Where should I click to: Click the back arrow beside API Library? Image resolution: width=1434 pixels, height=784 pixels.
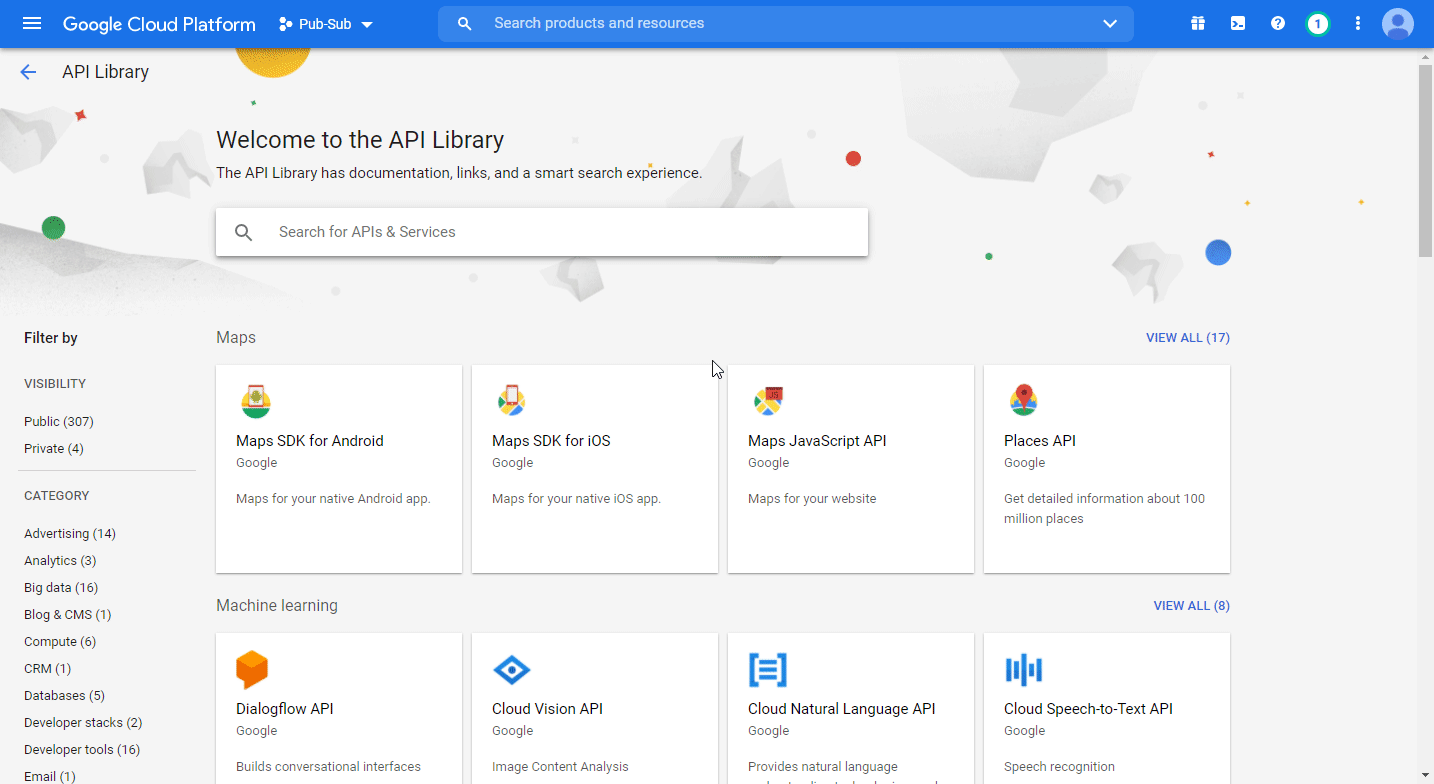tap(28, 72)
